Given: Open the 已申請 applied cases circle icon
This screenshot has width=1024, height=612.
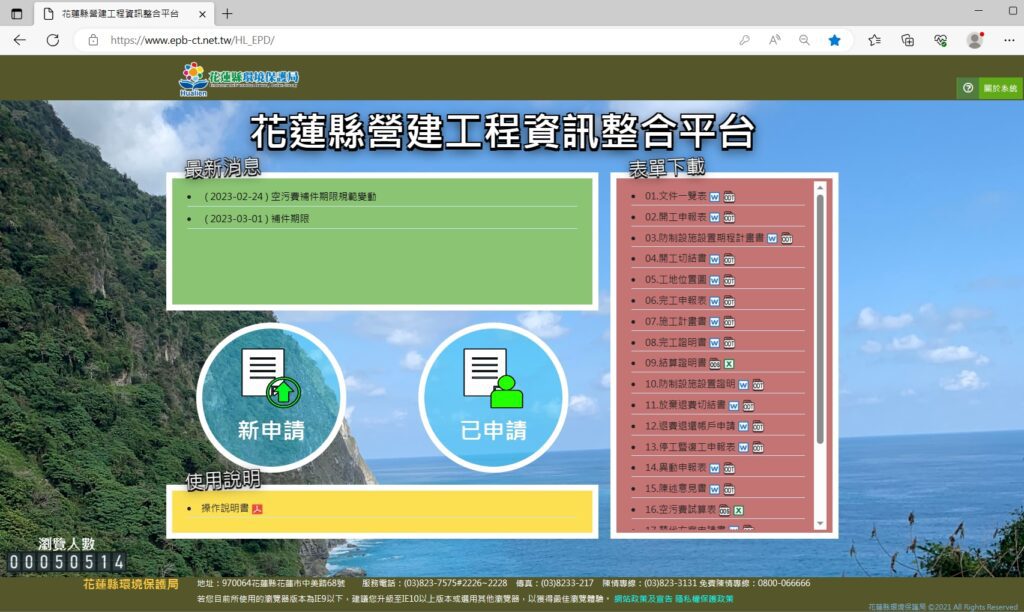Looking at the screenshot, I should pyautogui.click(x=493, y=397).
